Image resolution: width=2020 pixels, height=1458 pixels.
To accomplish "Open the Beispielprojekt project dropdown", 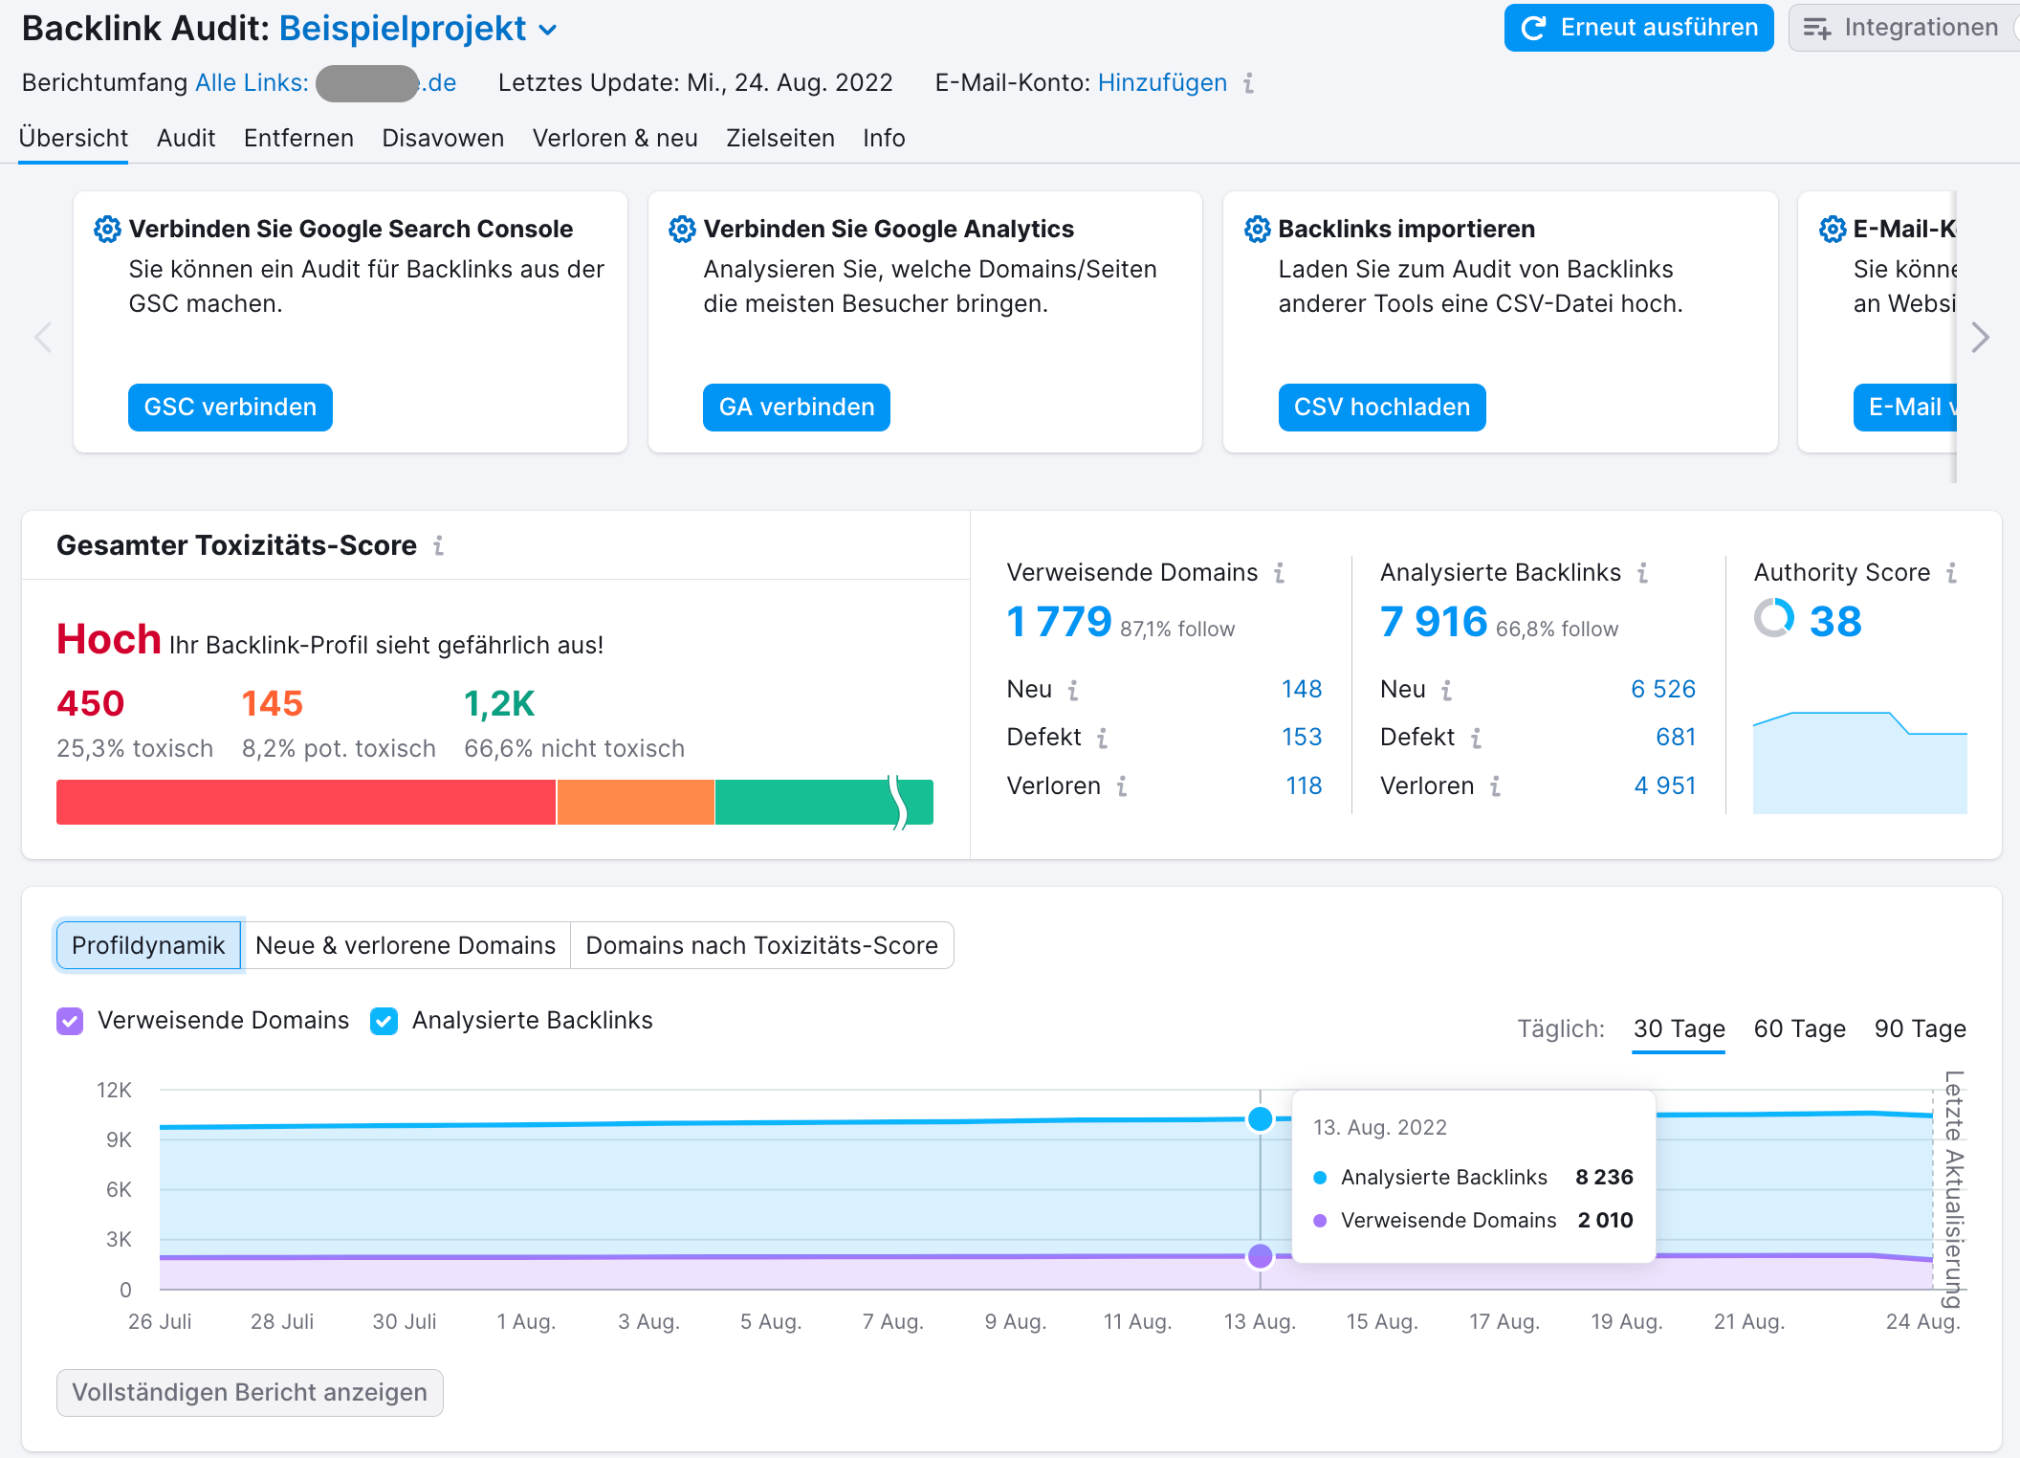I will click(546, 30).
